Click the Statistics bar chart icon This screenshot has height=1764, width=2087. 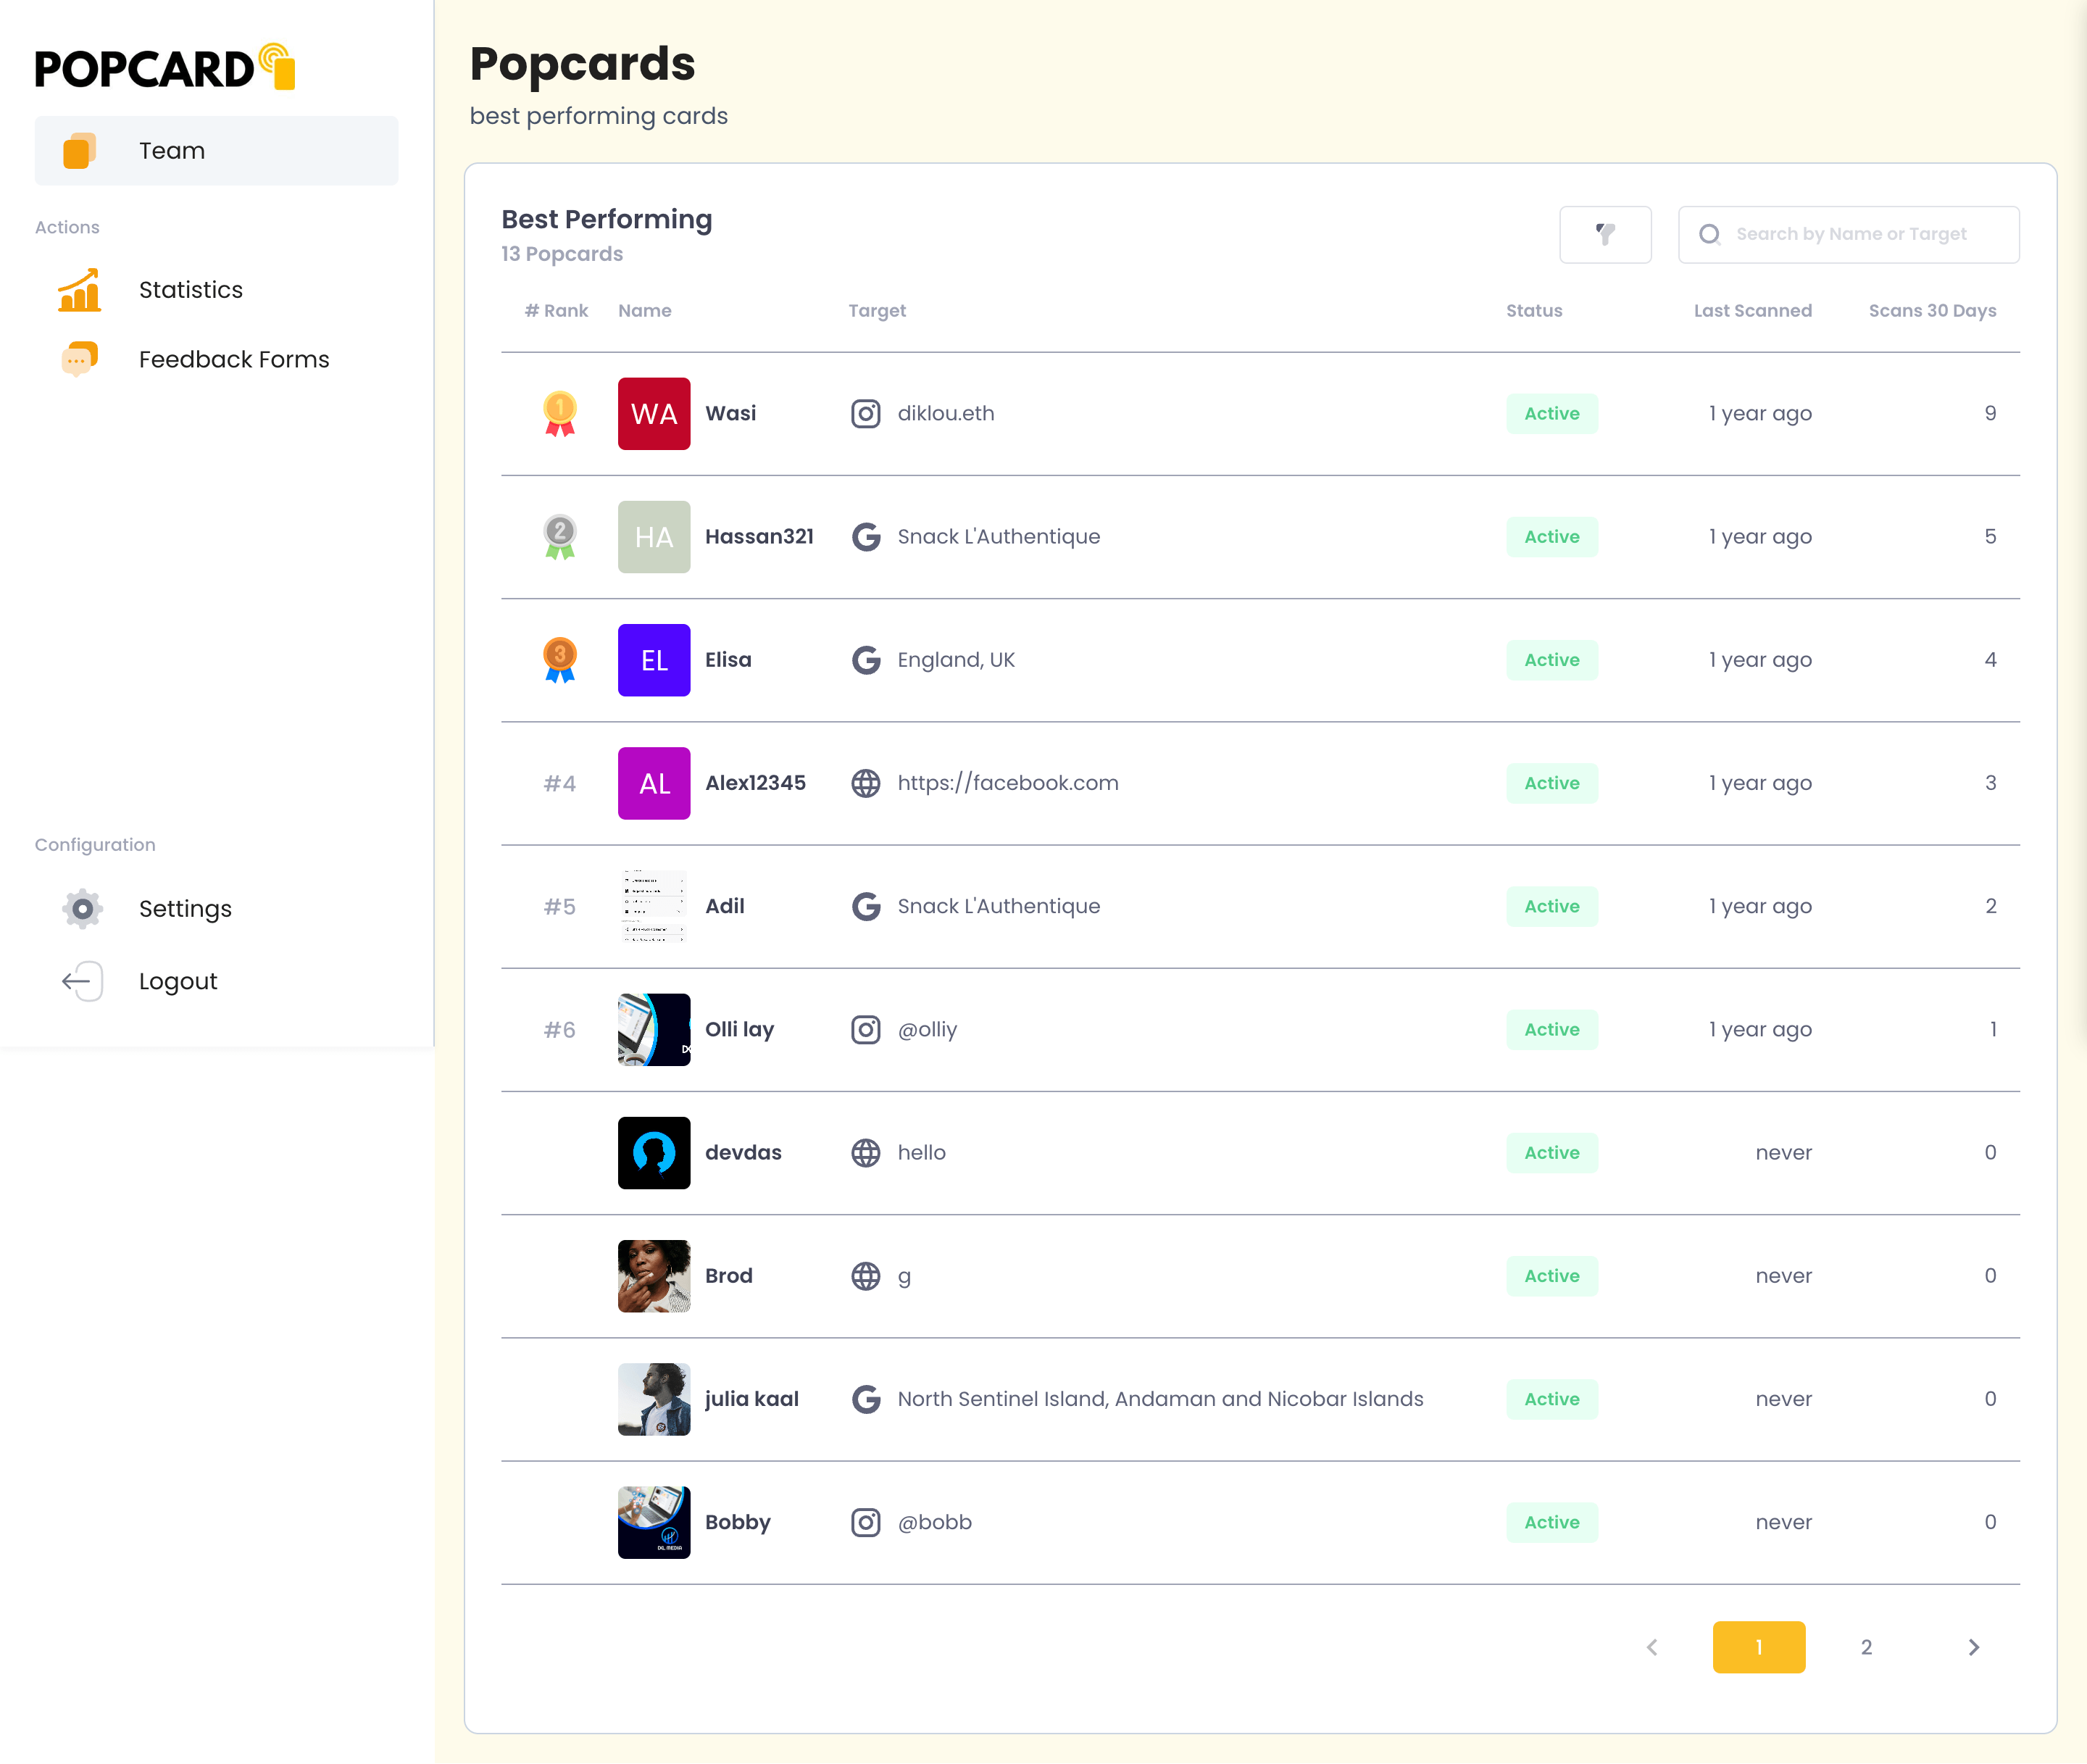[x=79, y=290]
